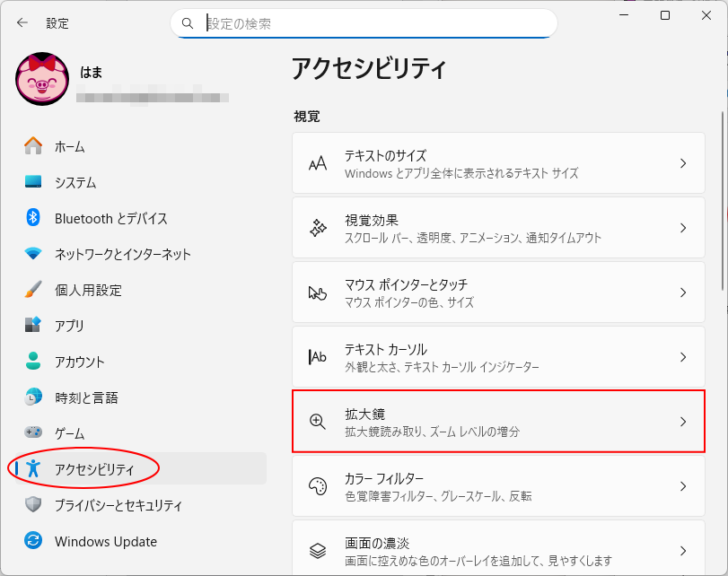Open プライバシーとセキュリティ
Viewport: 728px width, 576px height.
pos(141,505)
